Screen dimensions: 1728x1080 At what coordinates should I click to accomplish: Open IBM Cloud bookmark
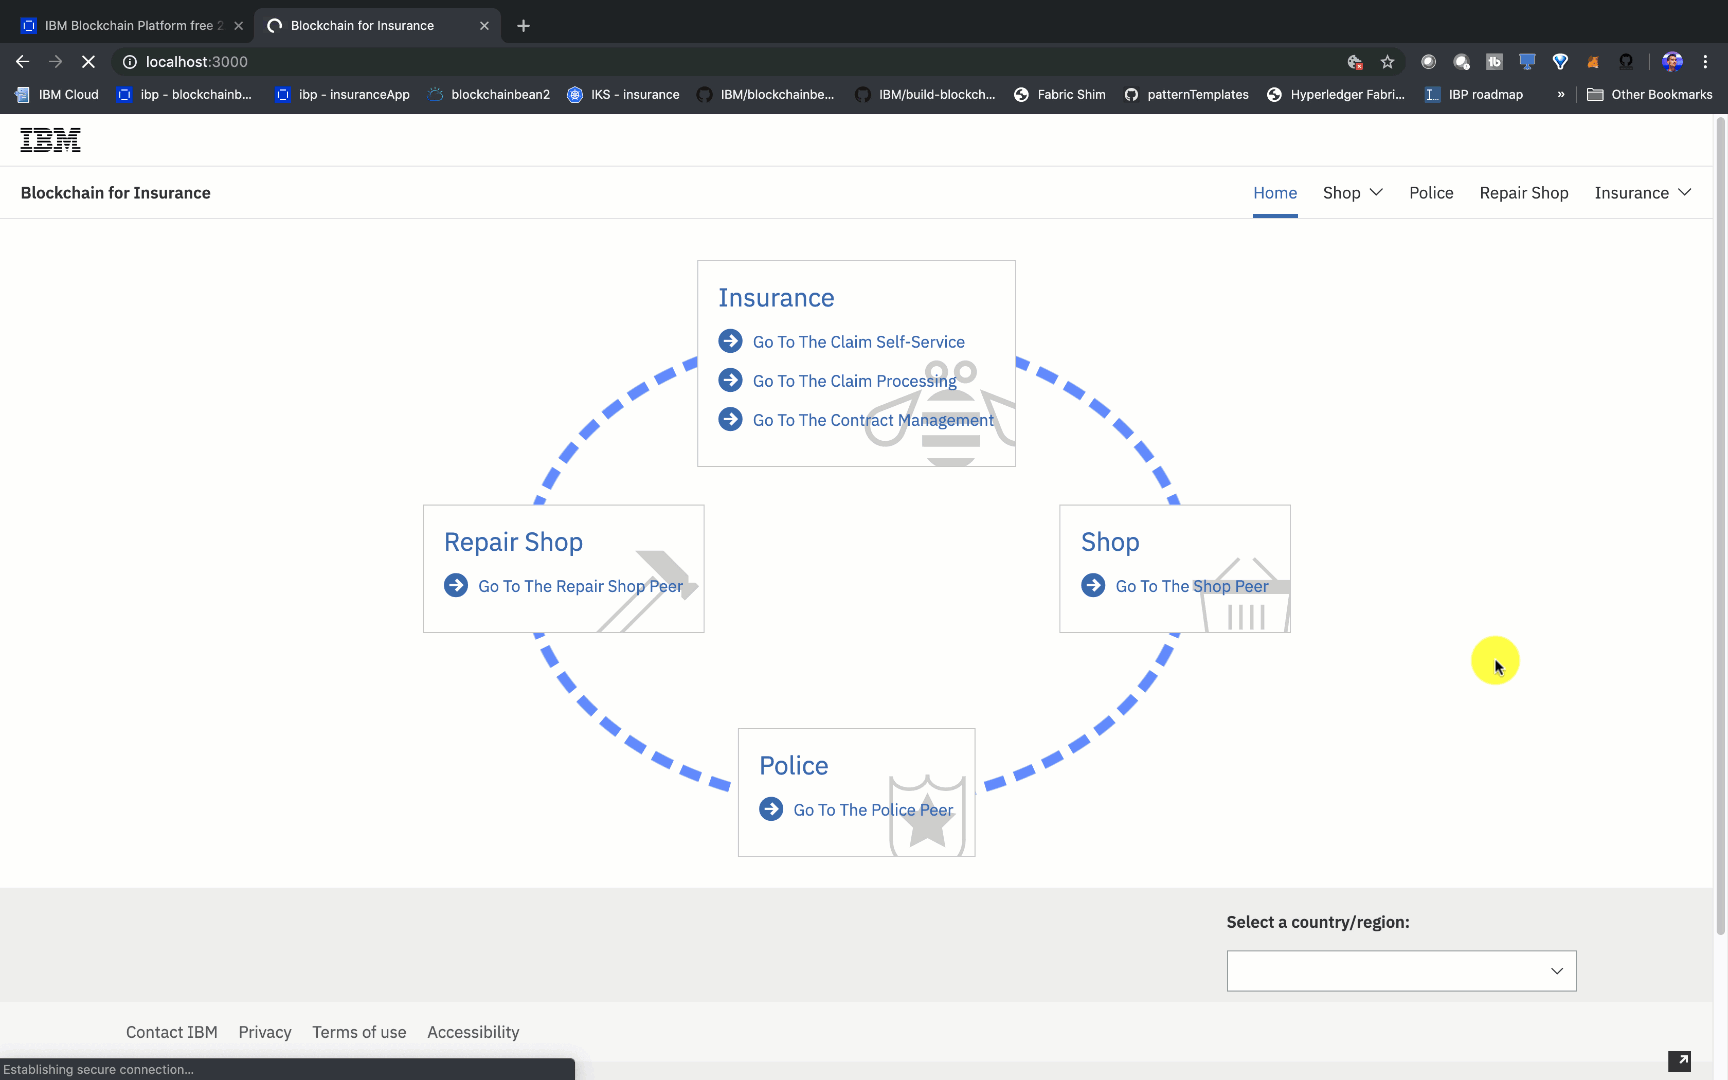pyautogui.click(x=57, y=94)
